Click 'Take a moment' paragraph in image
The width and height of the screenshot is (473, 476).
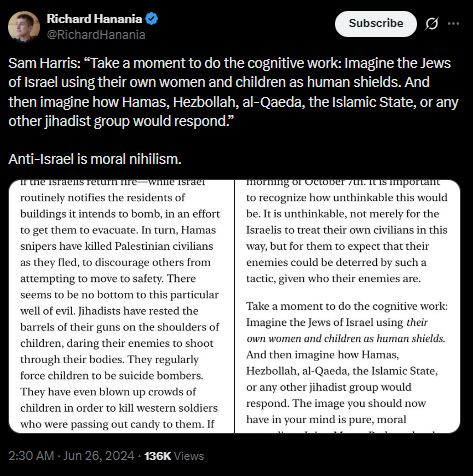click(347, 363)
